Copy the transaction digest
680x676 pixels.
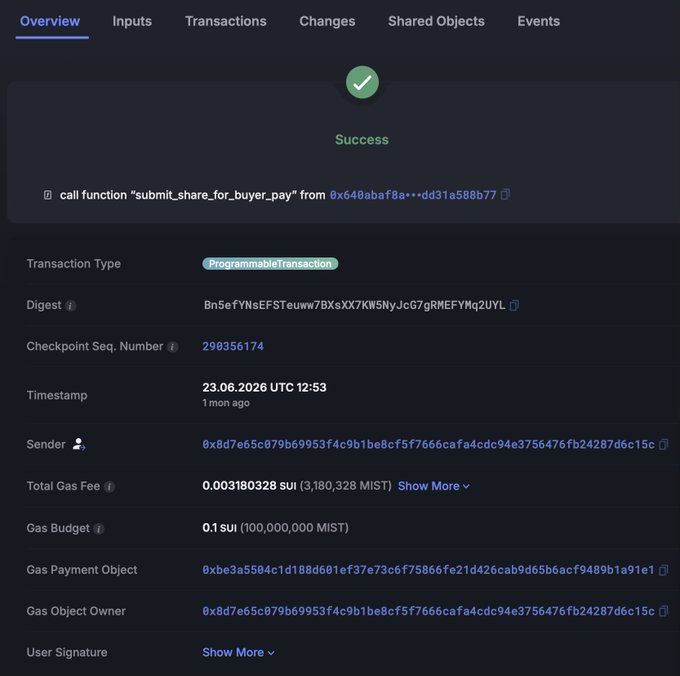click(514, 305)
